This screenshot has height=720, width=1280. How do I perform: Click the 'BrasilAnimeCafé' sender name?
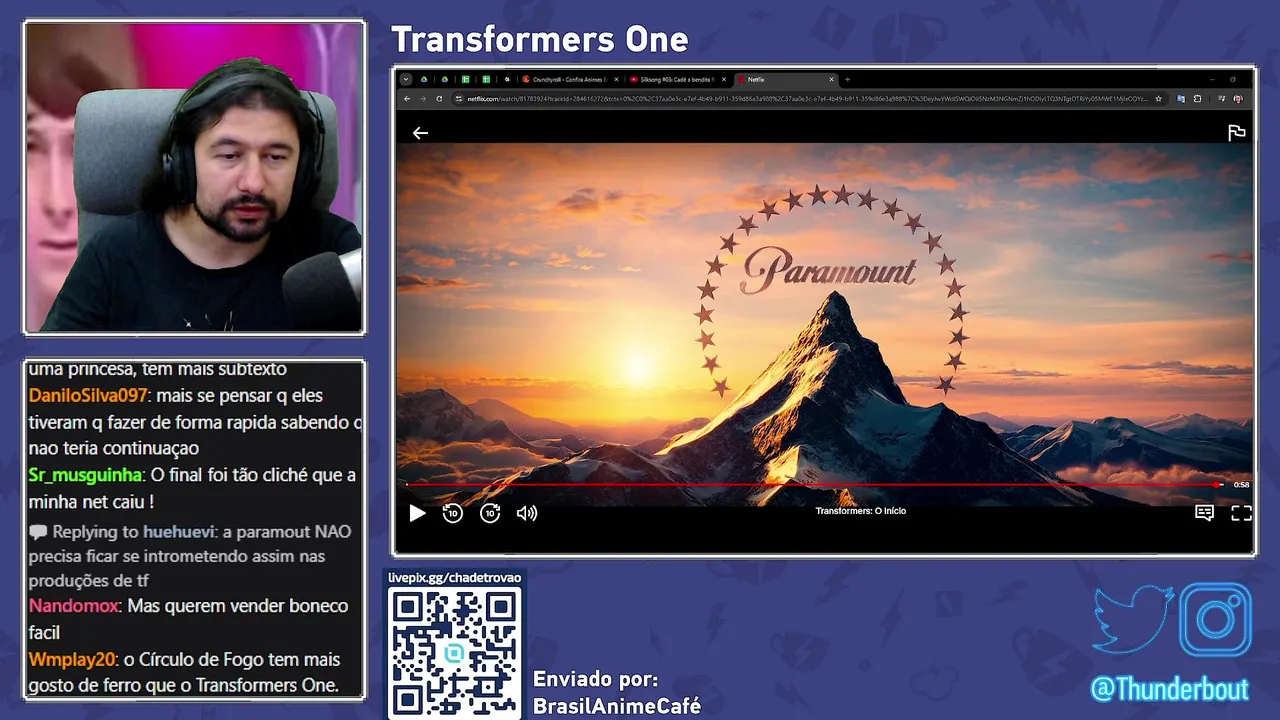tap(617, 706)
